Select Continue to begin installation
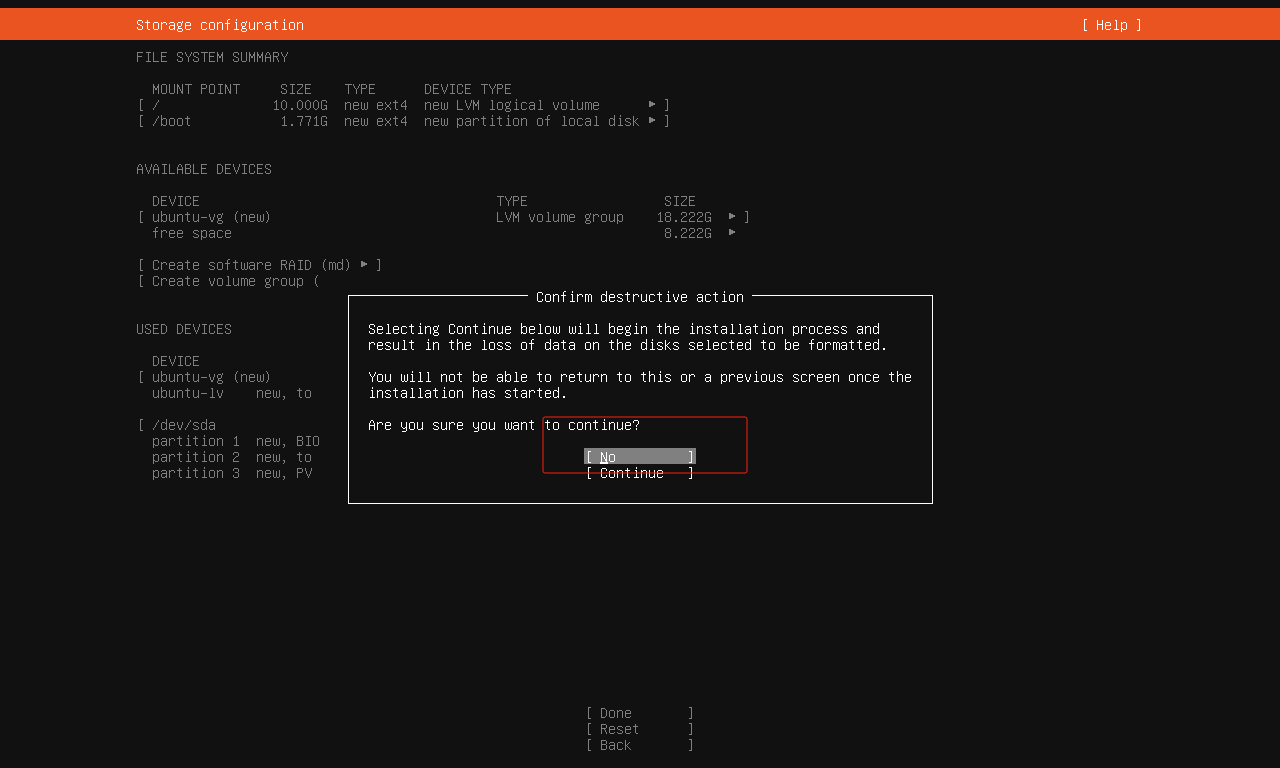 point(640,473)
